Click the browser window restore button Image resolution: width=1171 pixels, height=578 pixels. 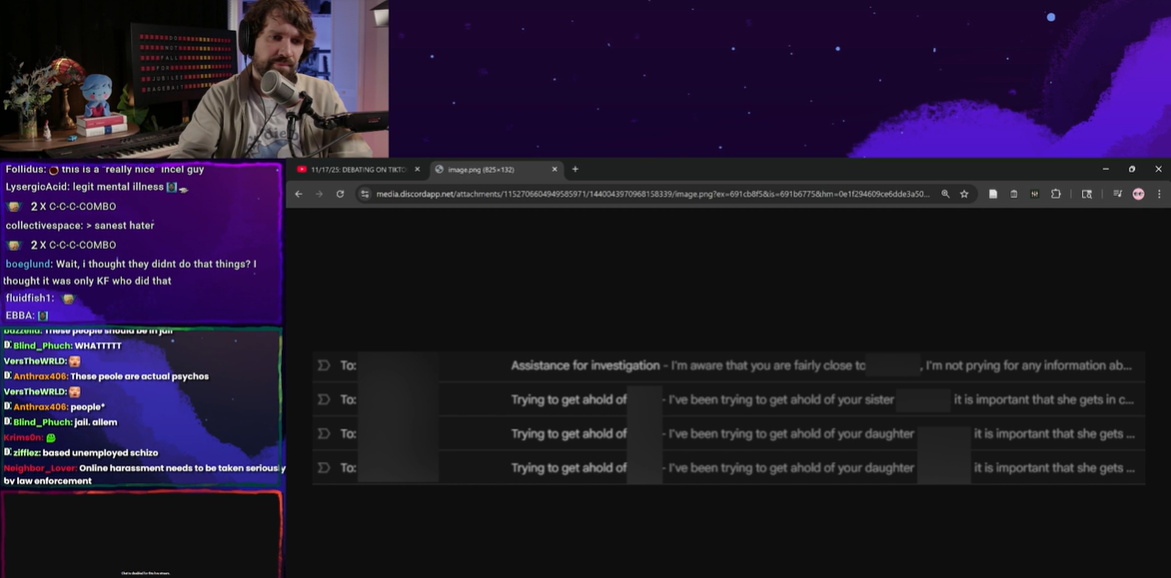click(1132, 170)
